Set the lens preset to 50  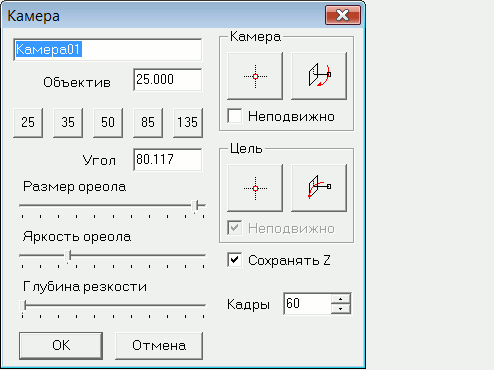click(108, 122)
